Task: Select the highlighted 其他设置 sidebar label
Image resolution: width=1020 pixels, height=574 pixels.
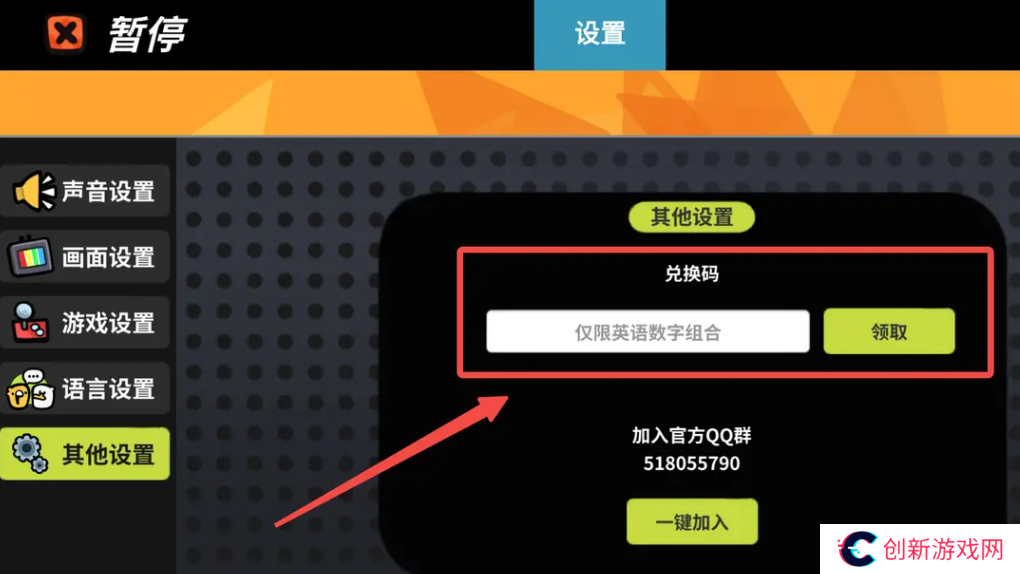Action: coord(109,454)
